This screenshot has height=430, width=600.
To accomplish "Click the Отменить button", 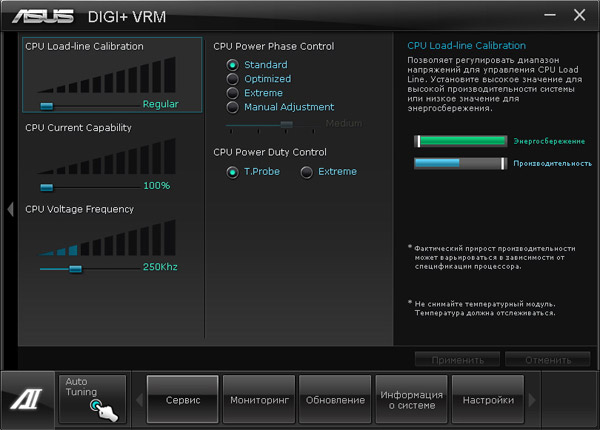I will 548,360.
